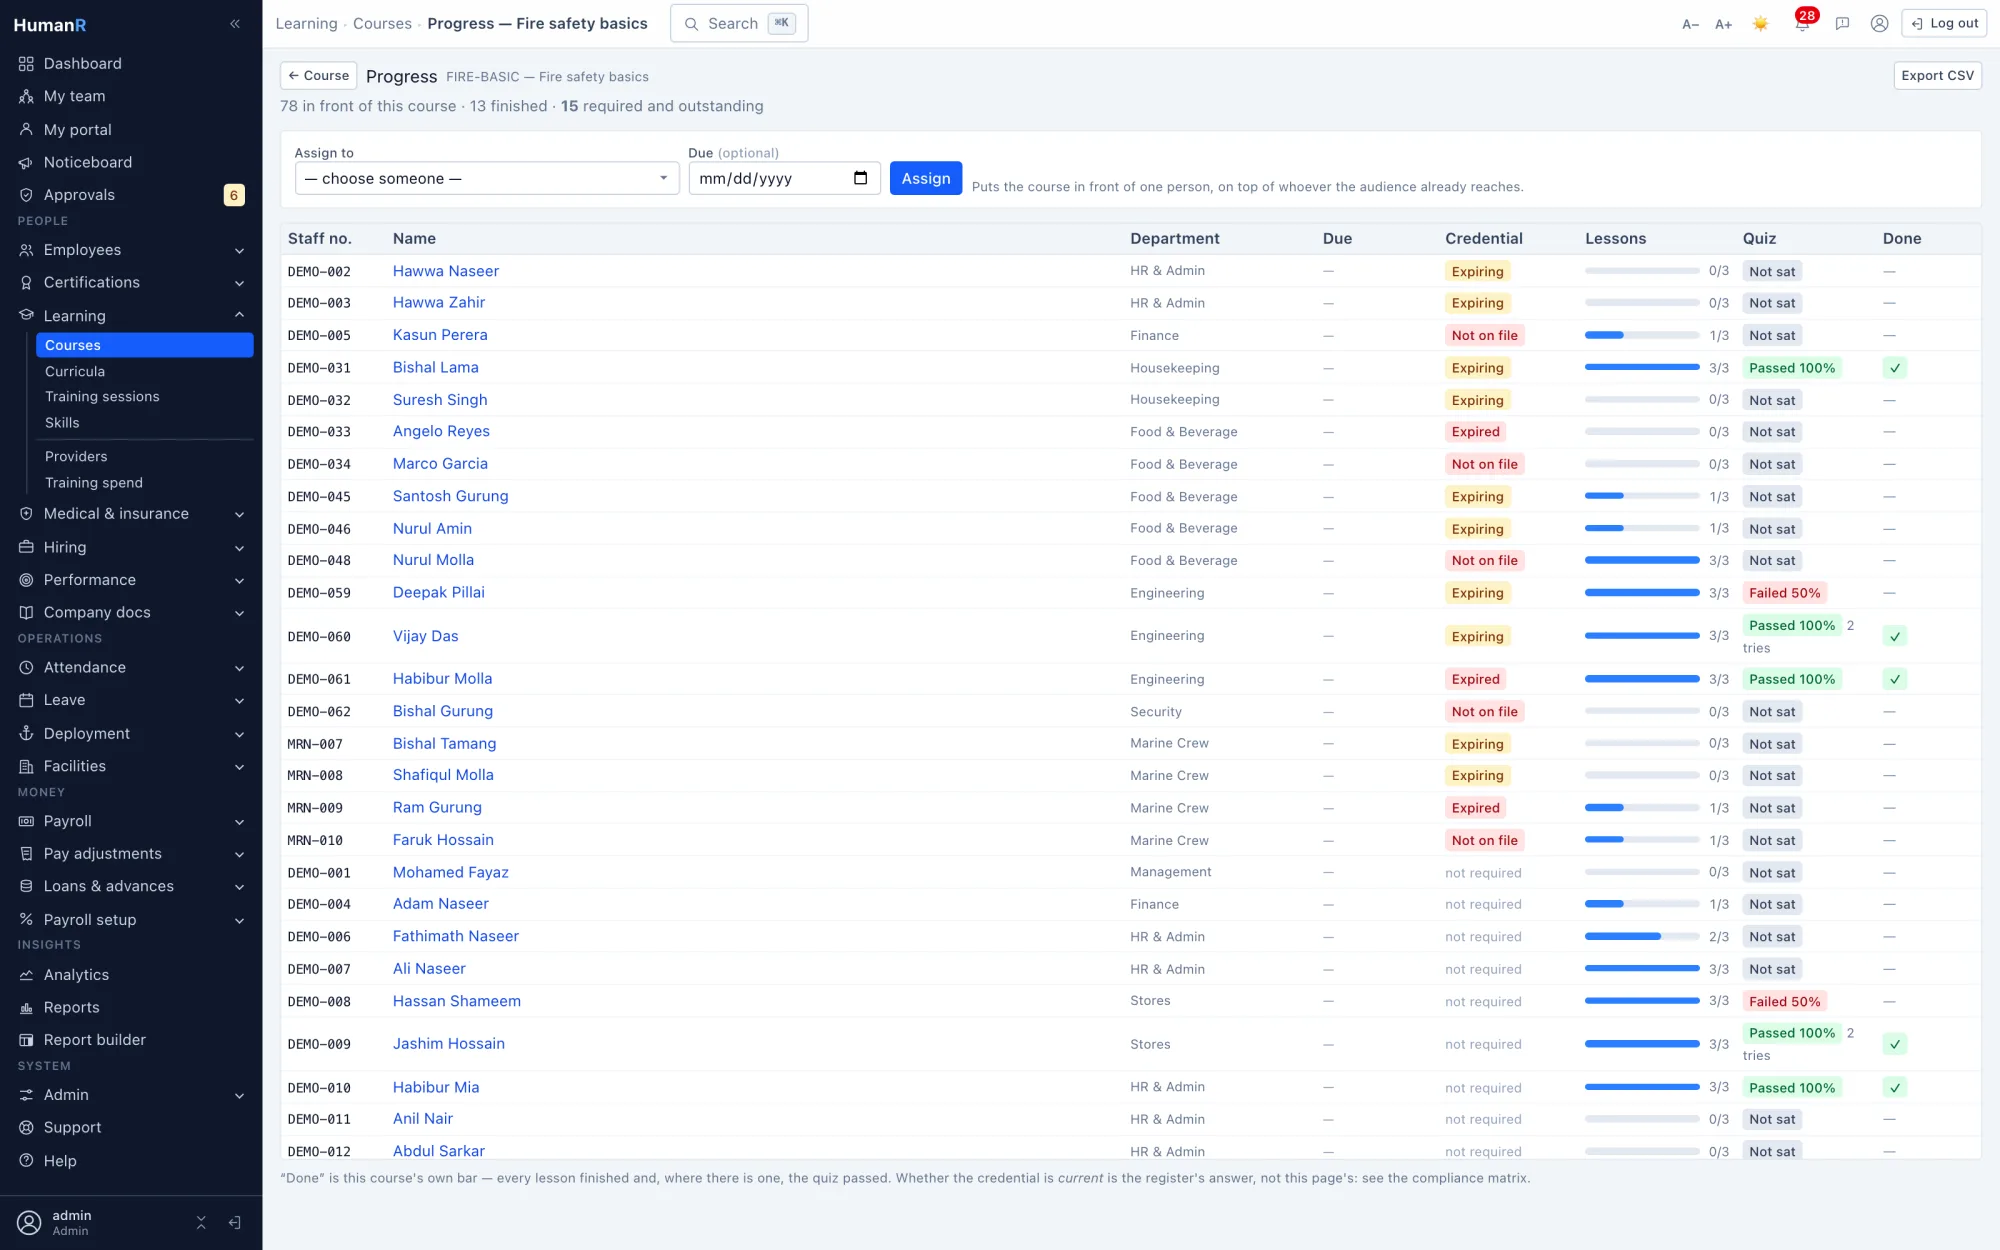Toggle the sun theme icon
The width and height of the screenshot is (2000, 1250).
[x=1760, y=24]
